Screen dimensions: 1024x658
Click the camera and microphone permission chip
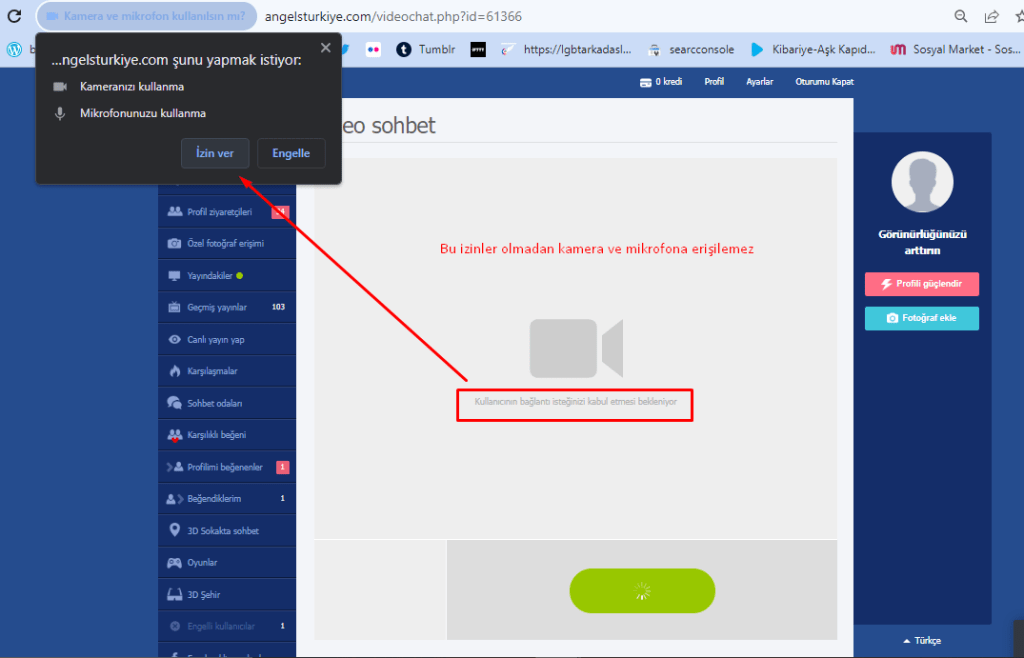[x=146, y=17]
